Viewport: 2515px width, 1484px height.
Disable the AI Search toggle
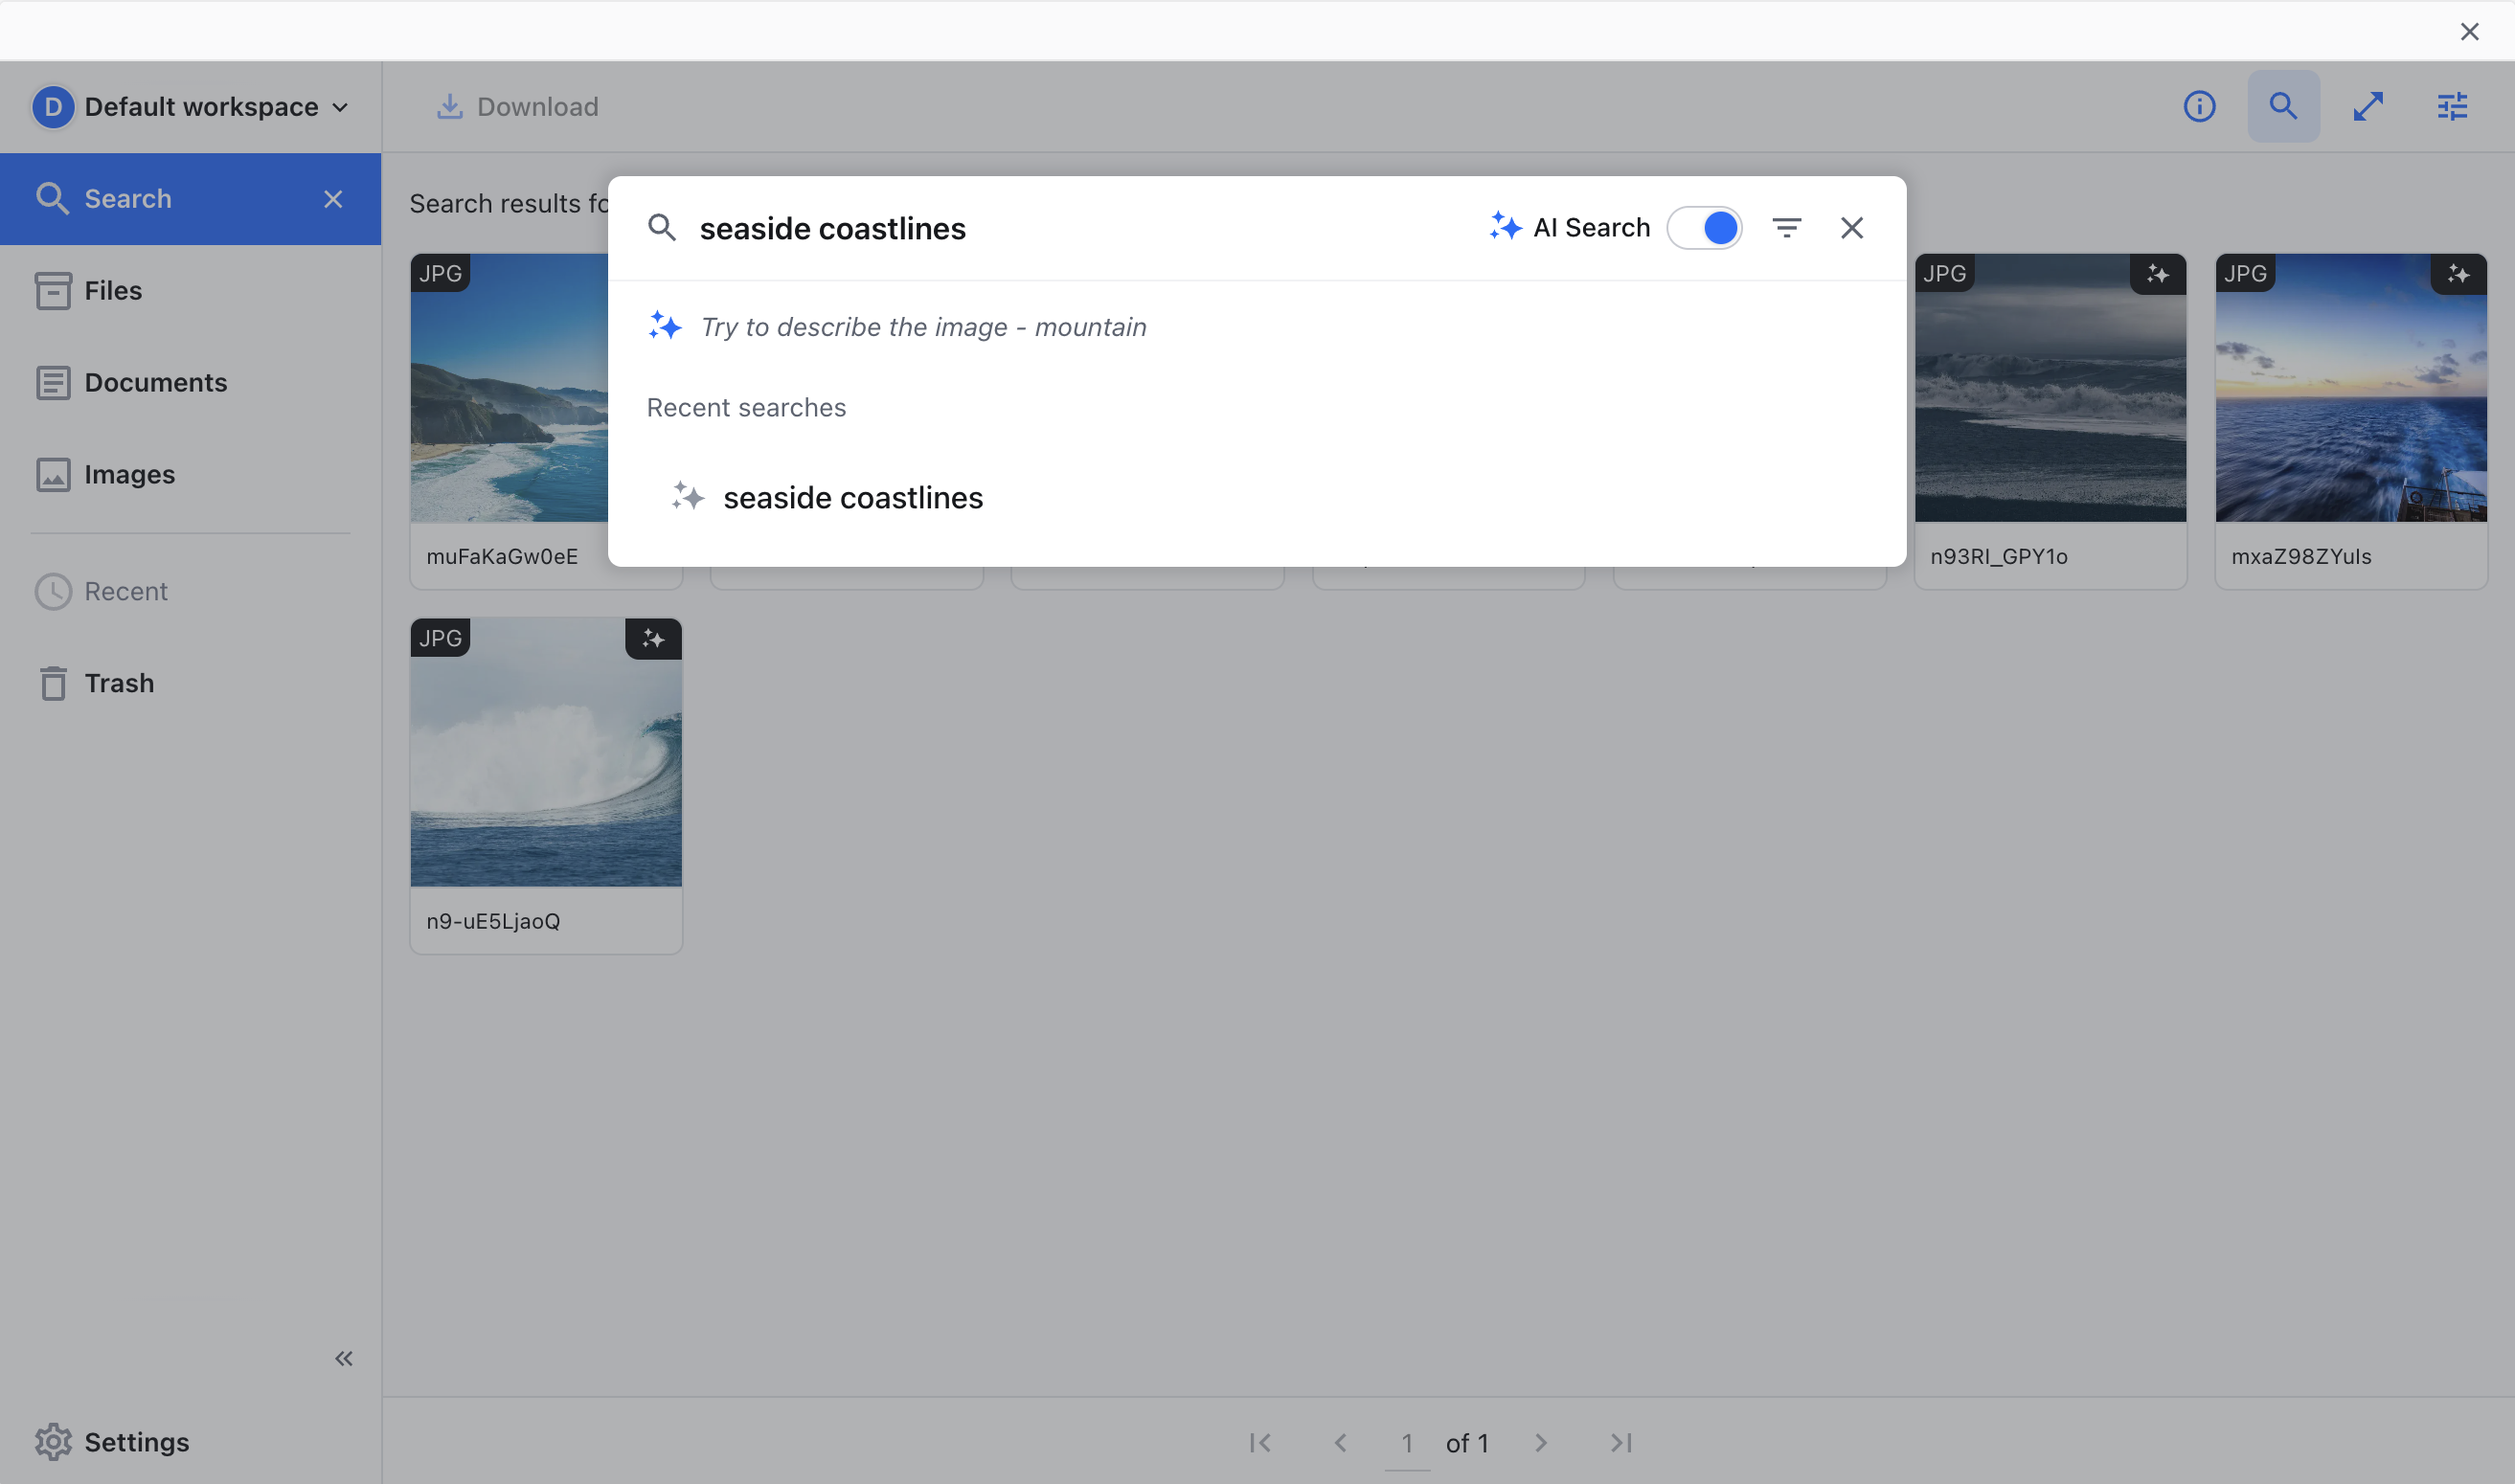(1705, 227)
